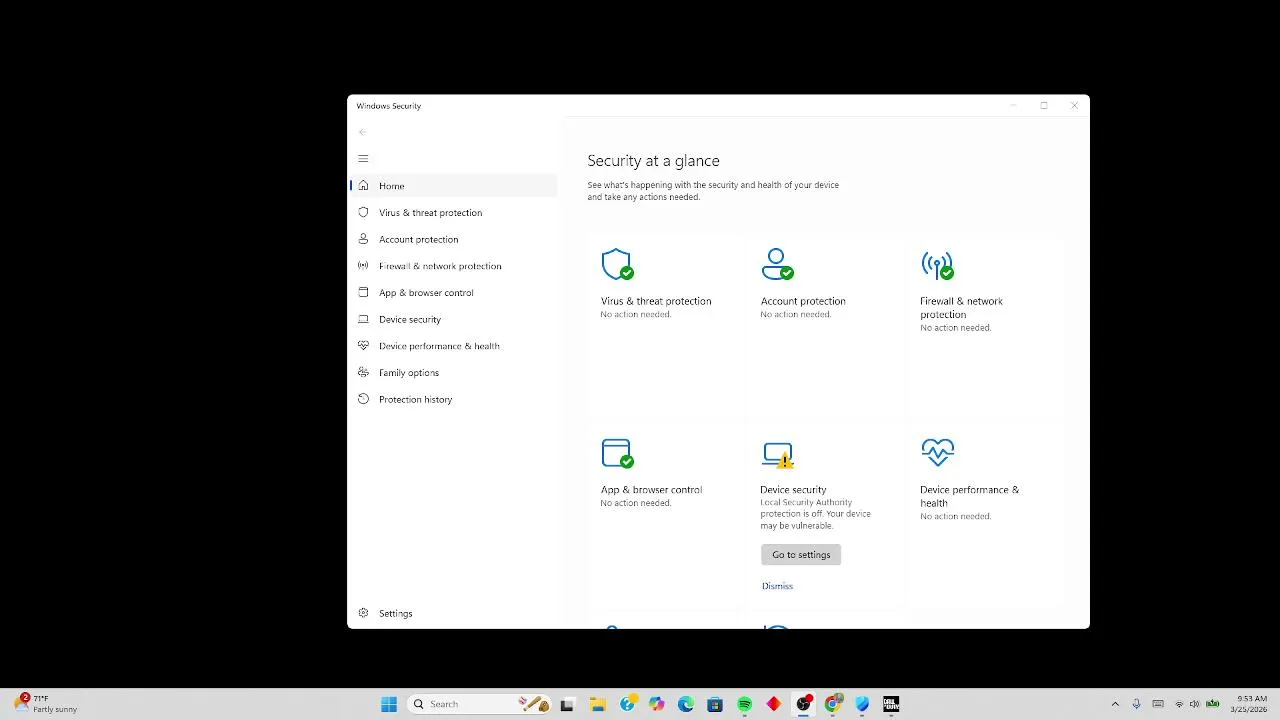1280x720 pixels.
Task: Click the window icon beside App & browser control in sidebar
Action: click(x=363, y=292)
